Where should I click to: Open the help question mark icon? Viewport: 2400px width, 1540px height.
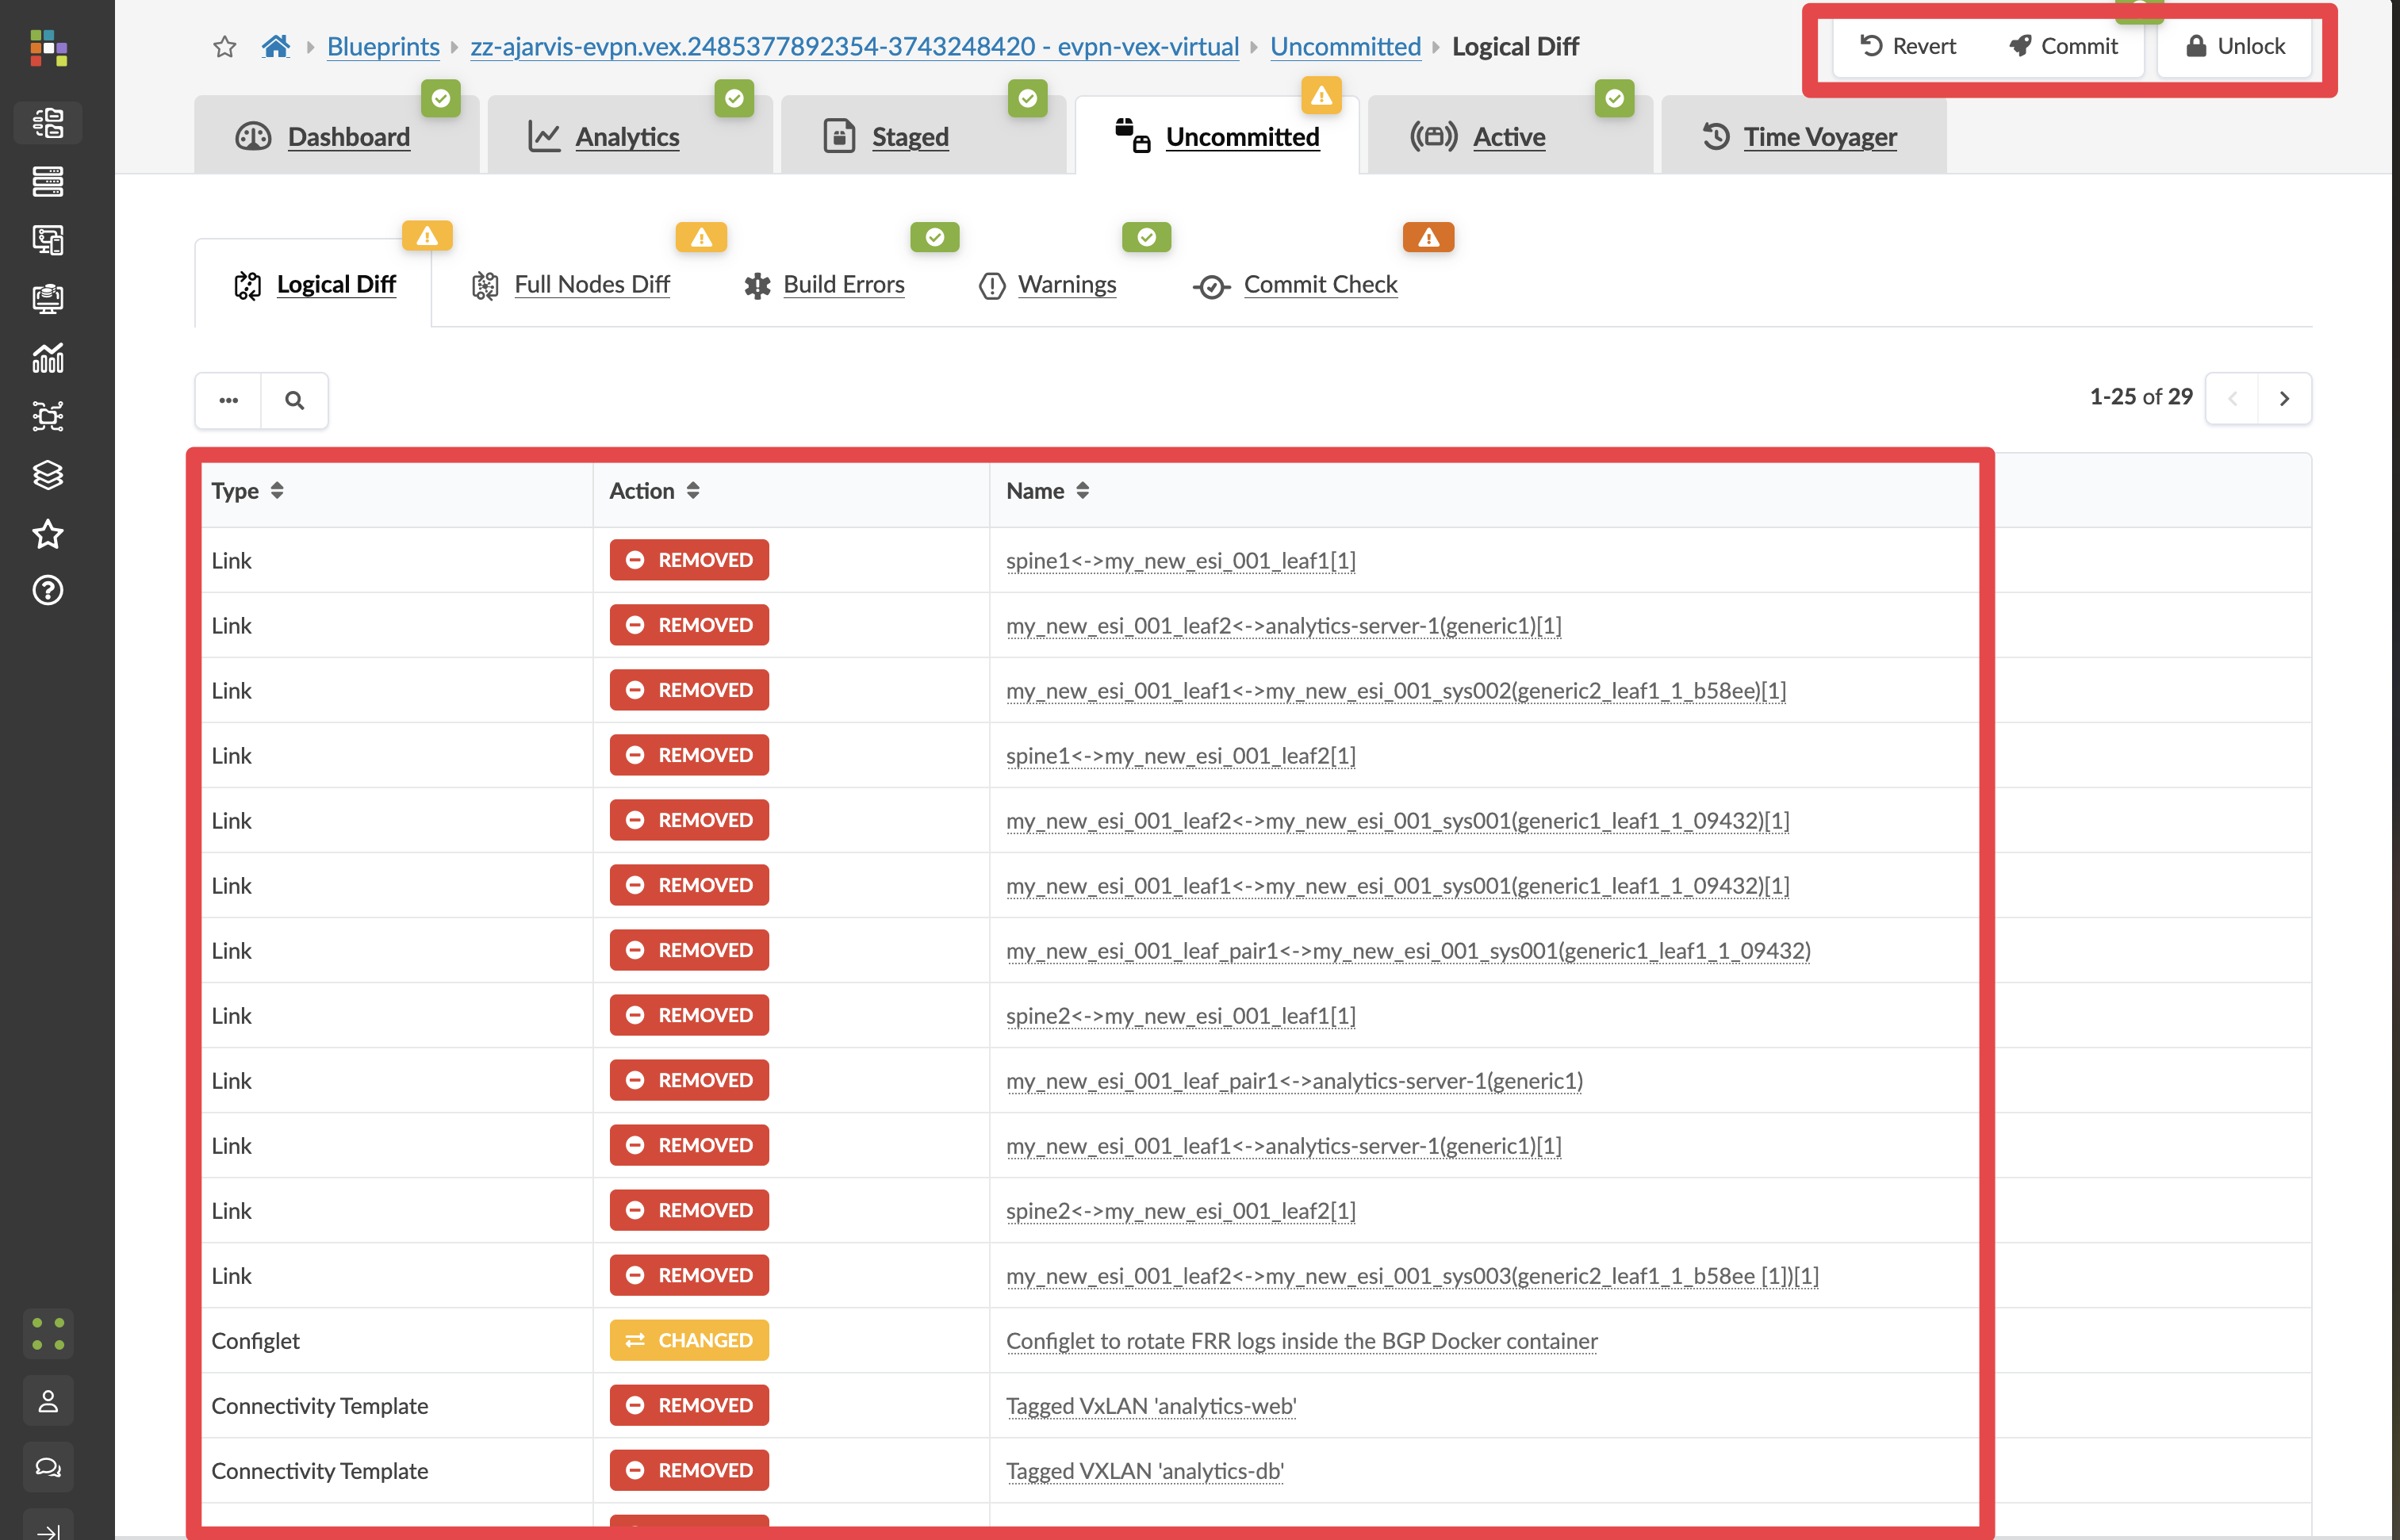47,591
